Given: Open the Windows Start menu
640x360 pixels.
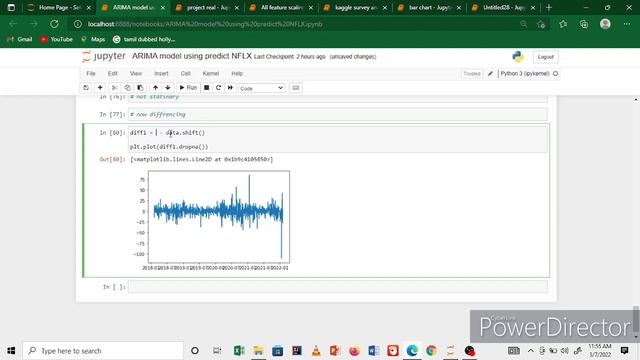Looking at the screenshot, I should coord(11,351).
